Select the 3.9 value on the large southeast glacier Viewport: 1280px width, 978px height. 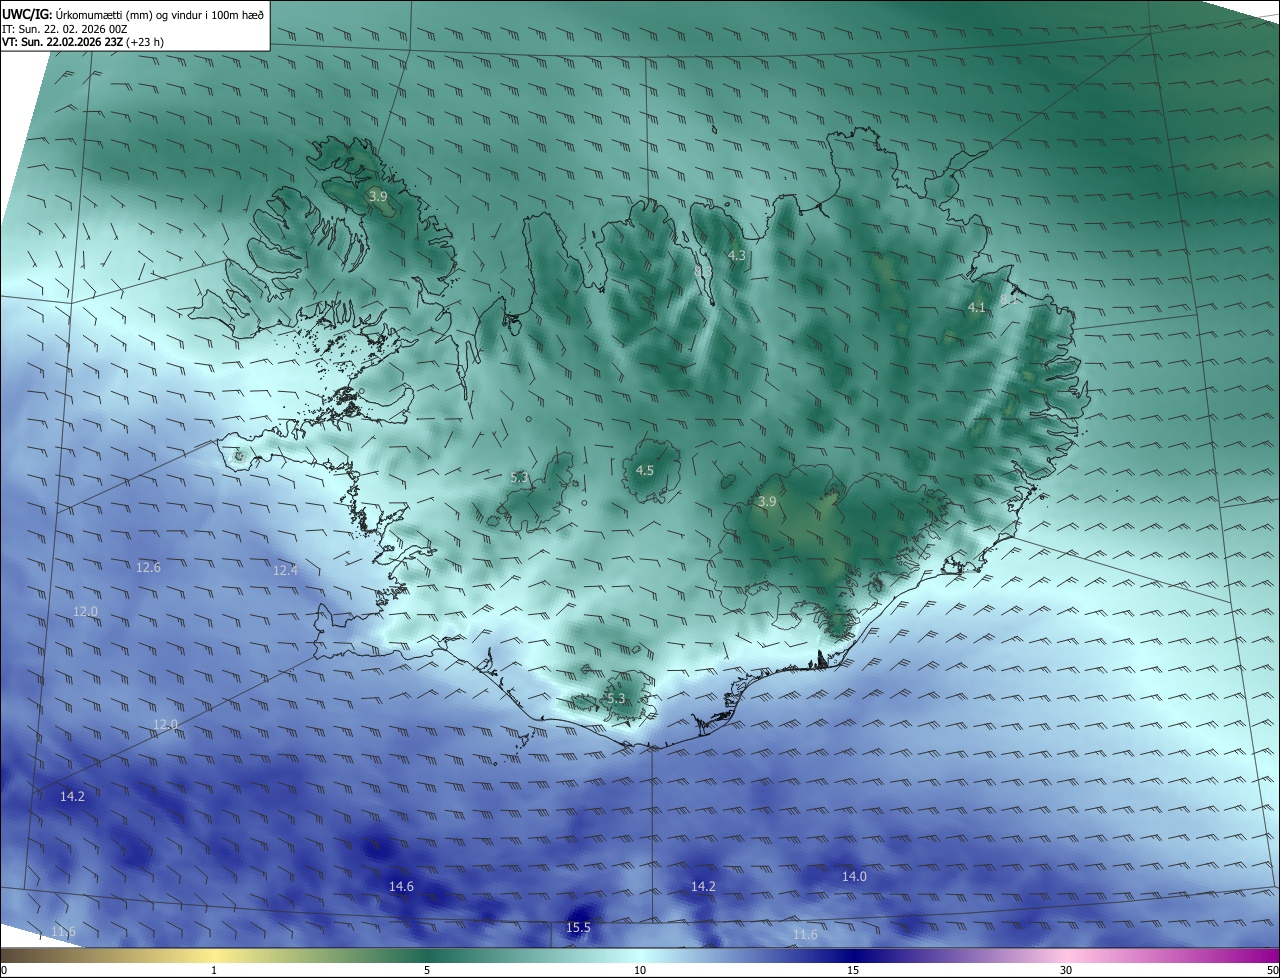pyautogui.click(x=767, y=502)
